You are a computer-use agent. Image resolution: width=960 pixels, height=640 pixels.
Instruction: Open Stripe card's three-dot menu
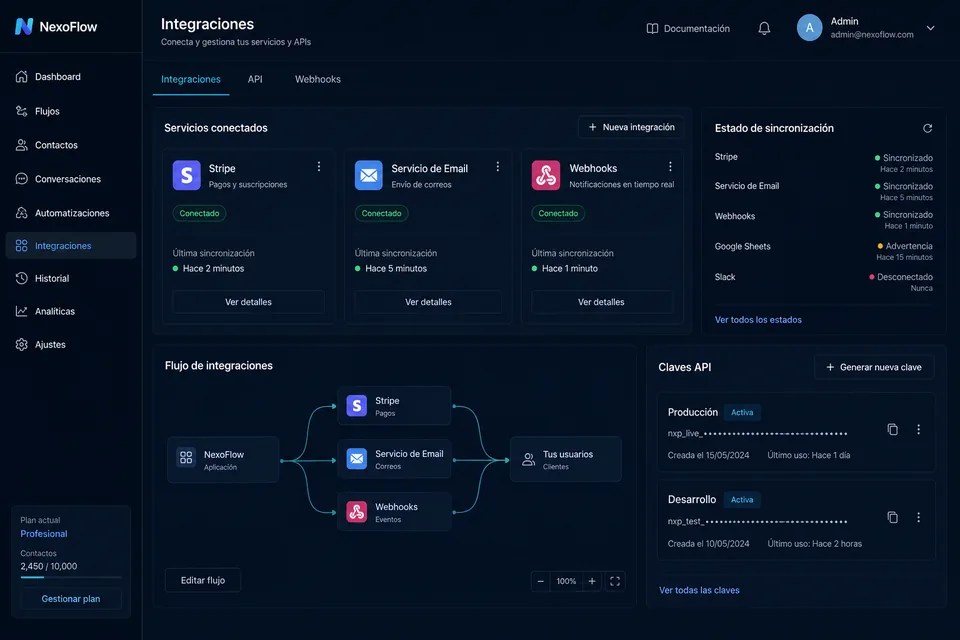coord(319,167)
